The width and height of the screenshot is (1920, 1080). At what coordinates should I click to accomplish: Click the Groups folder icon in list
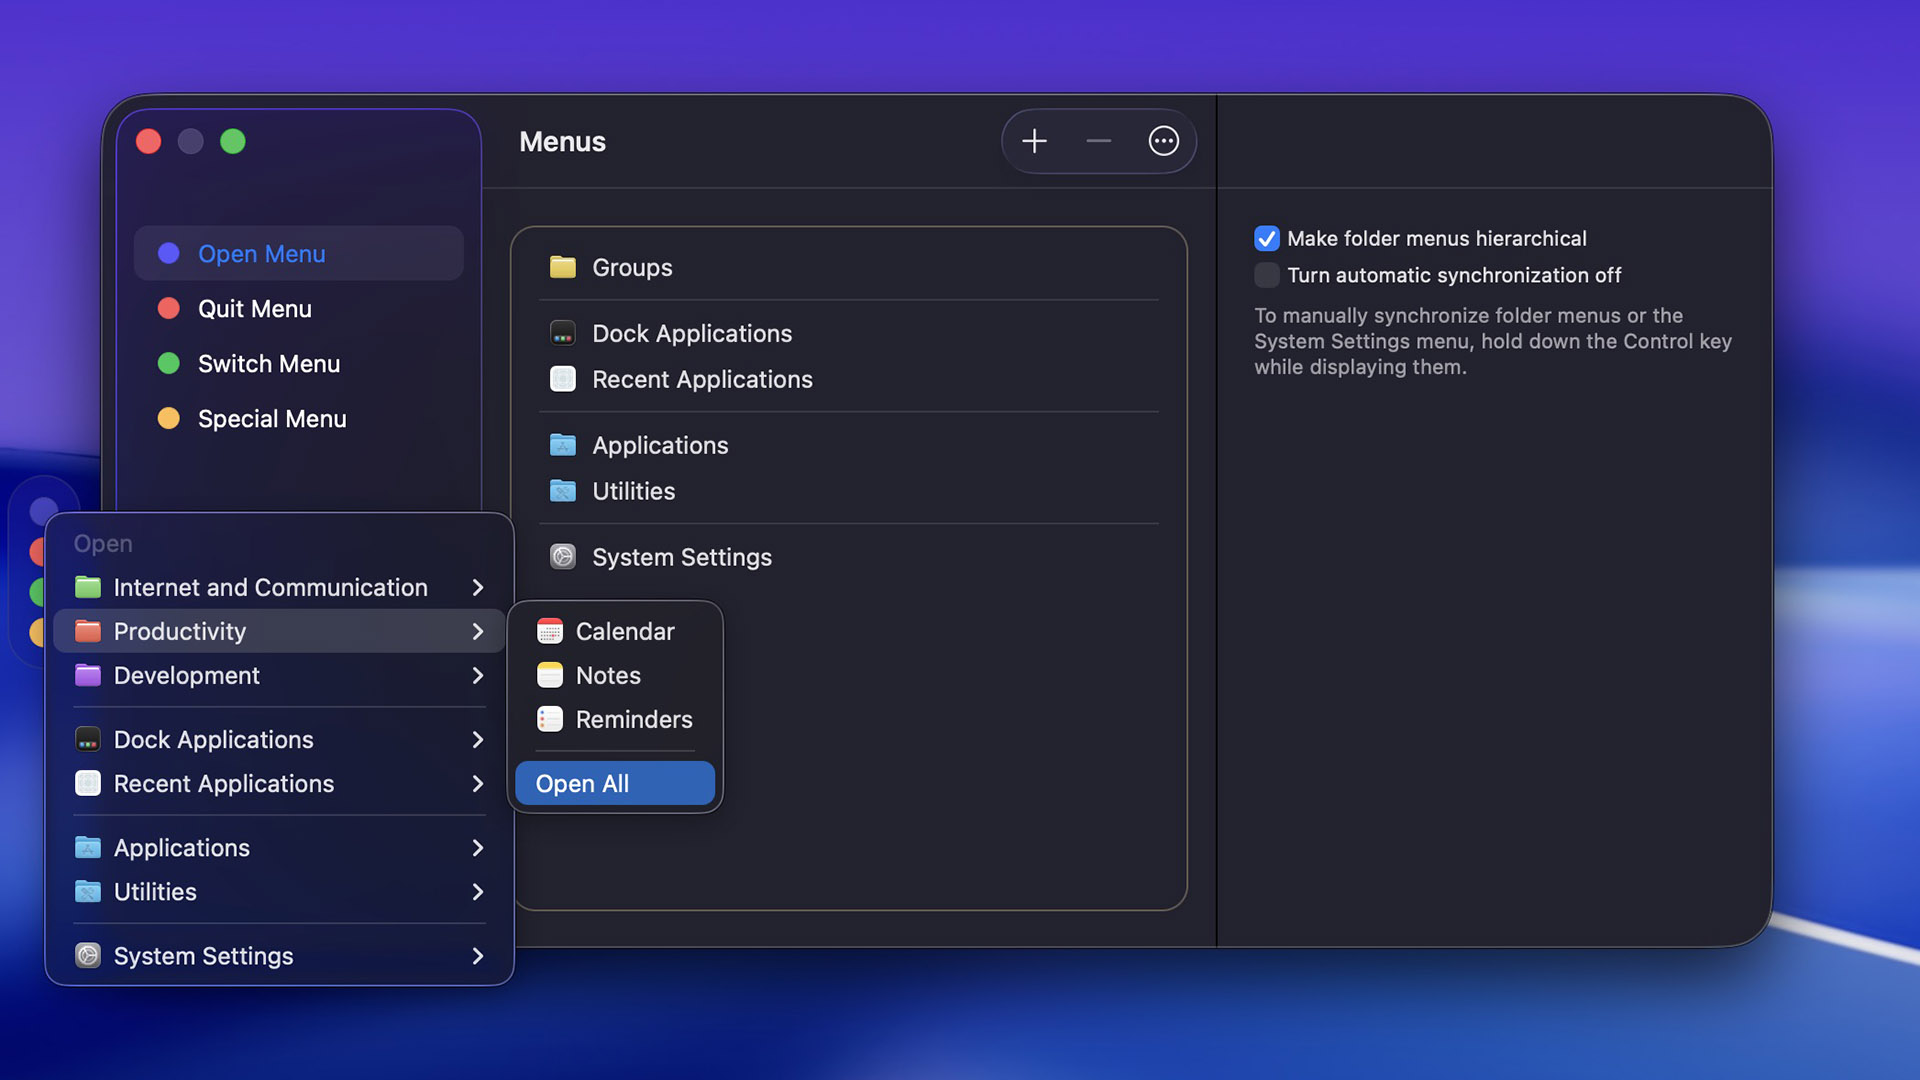tap(563, 267)
